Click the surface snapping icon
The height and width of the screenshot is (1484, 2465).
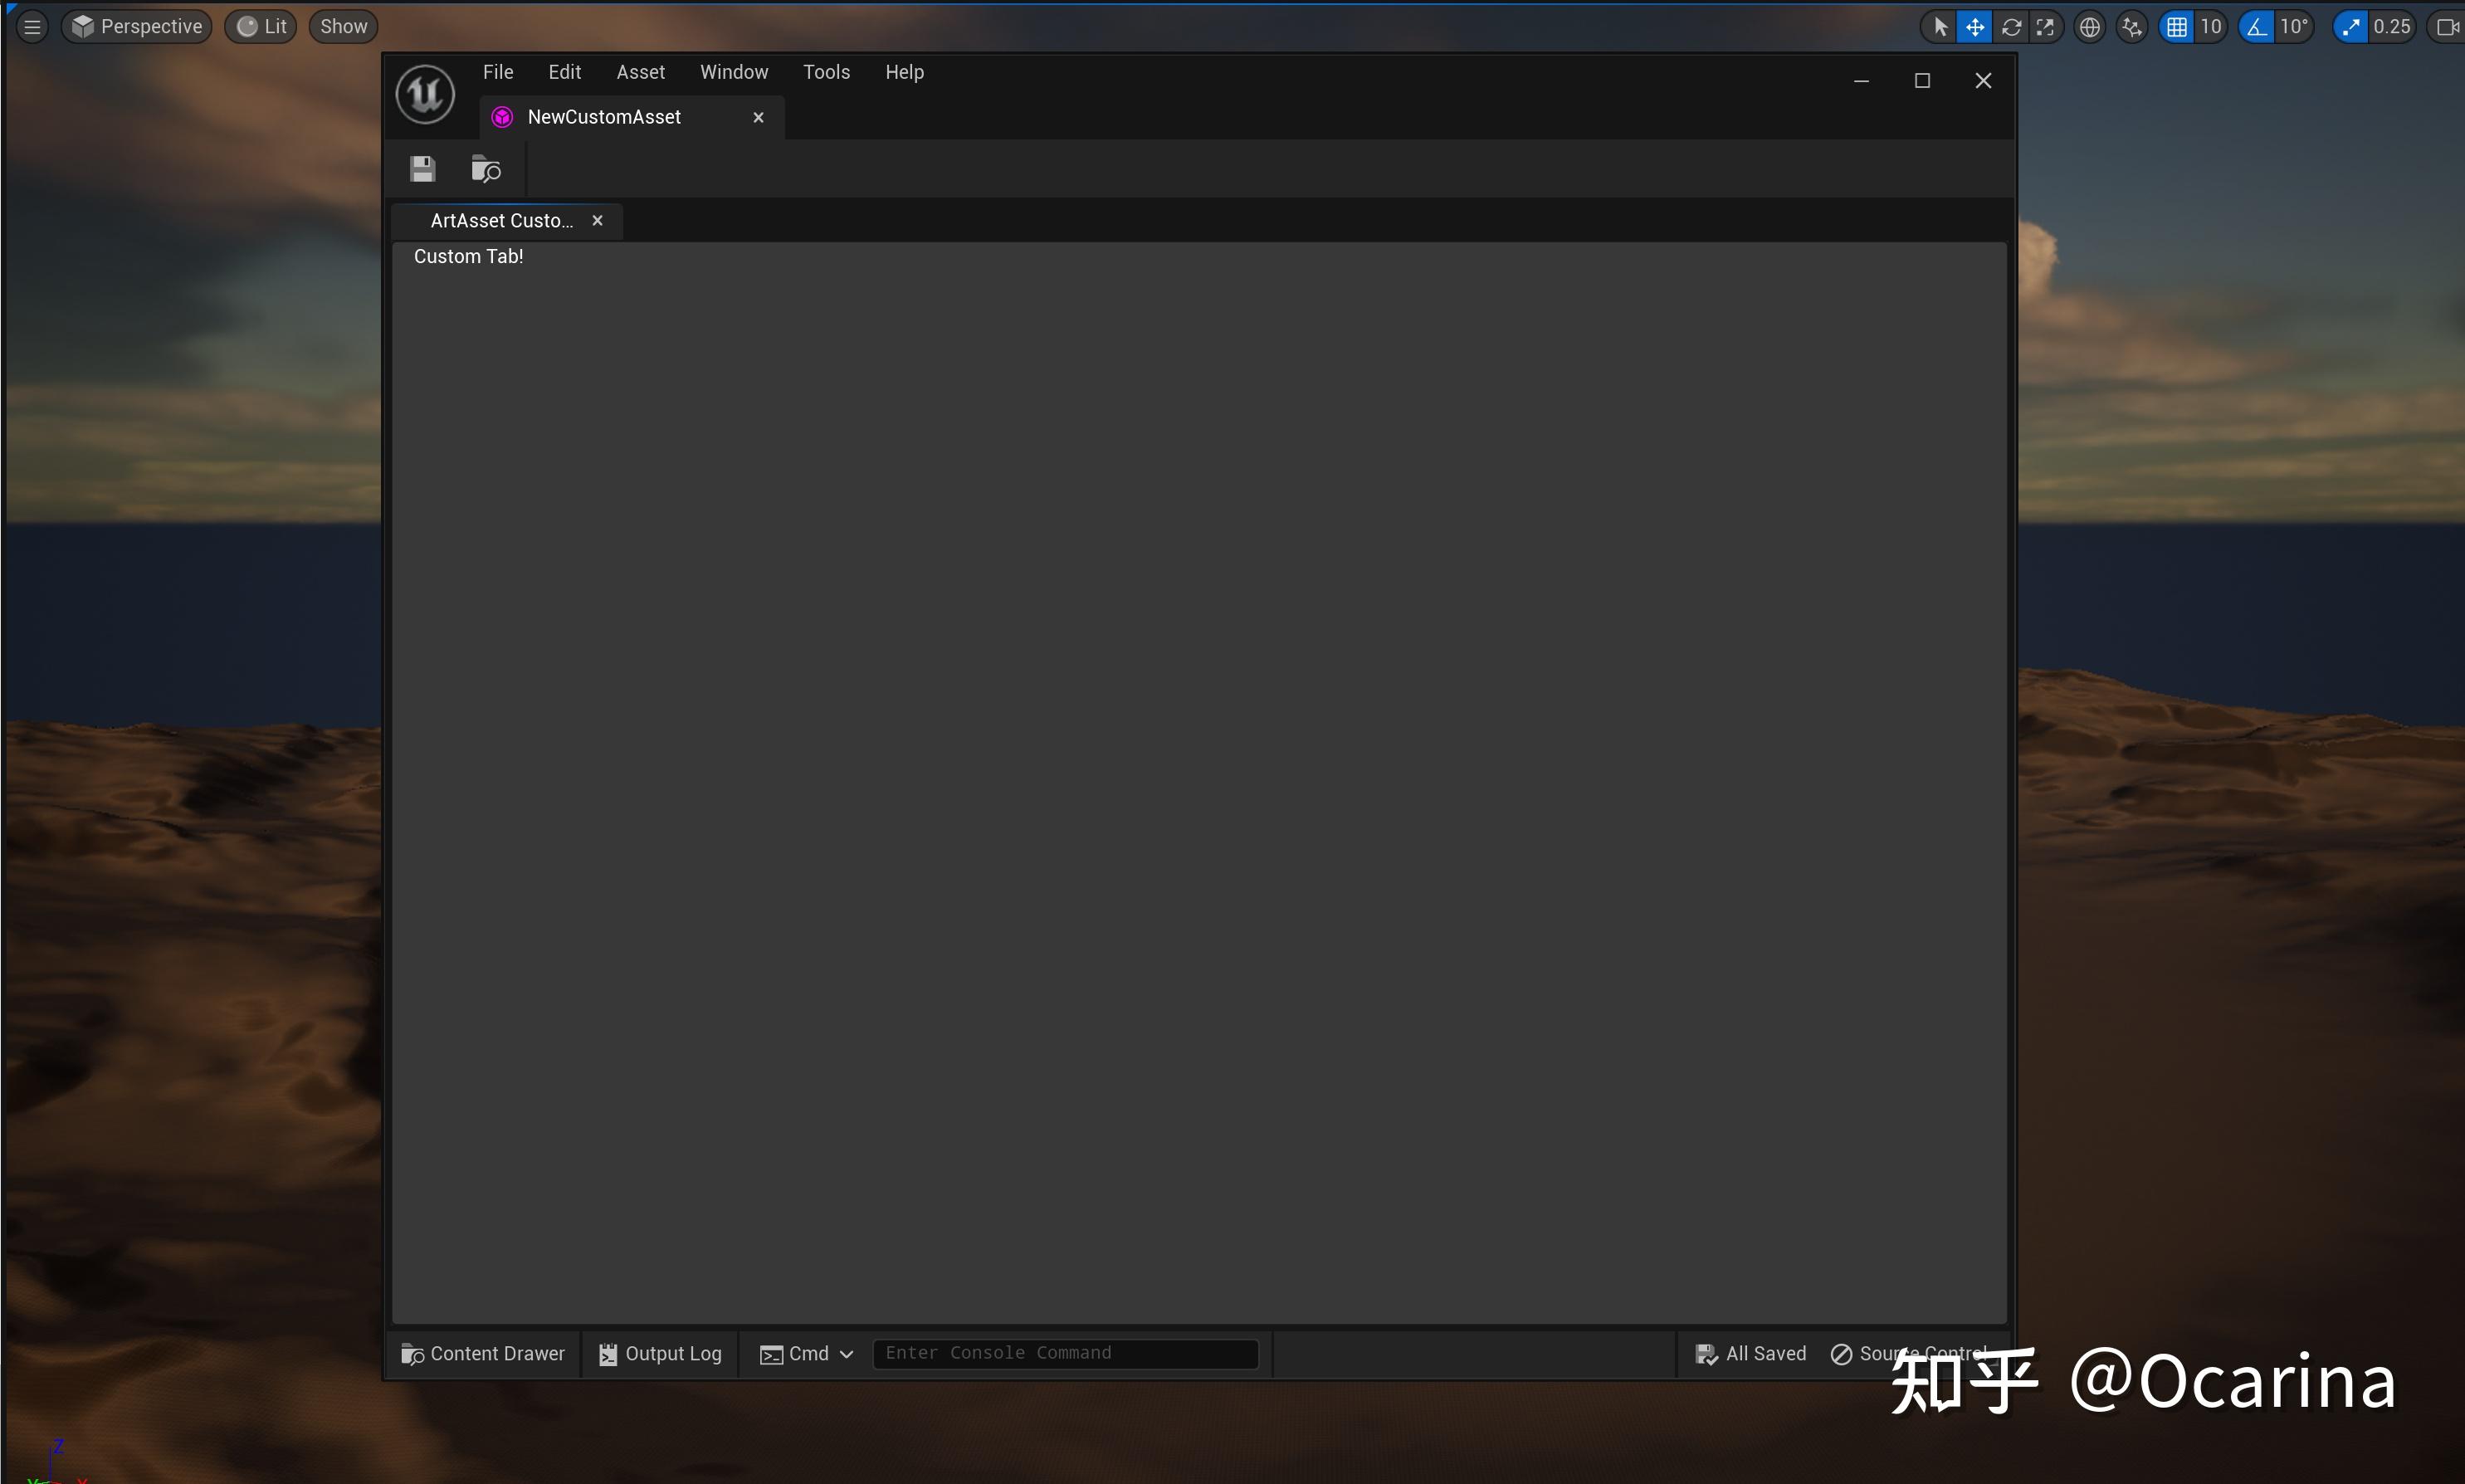coord(2132,27)
